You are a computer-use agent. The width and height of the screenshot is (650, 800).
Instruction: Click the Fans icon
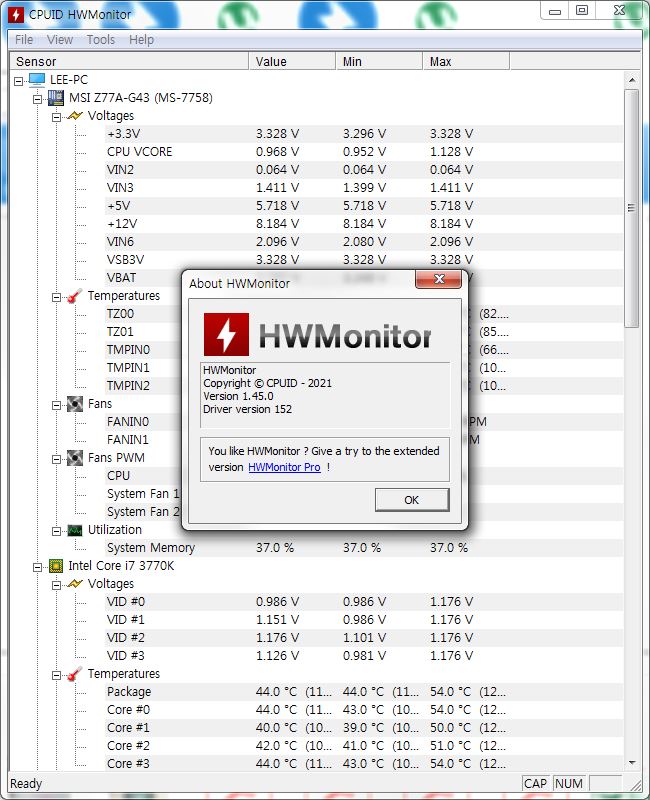74,404
